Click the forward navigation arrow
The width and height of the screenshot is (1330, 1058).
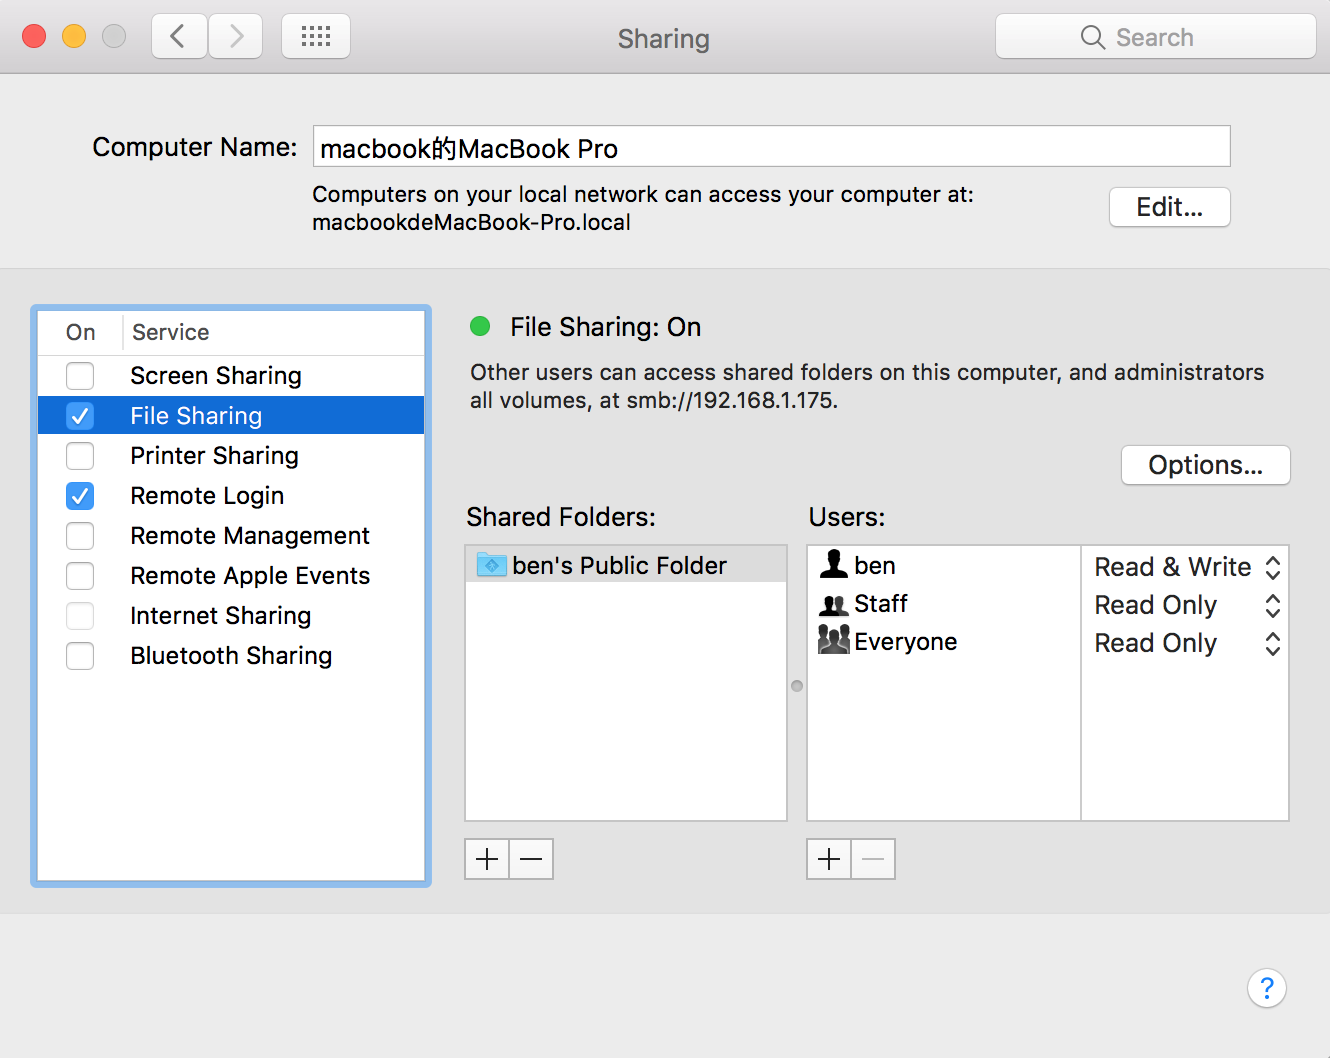236,37
